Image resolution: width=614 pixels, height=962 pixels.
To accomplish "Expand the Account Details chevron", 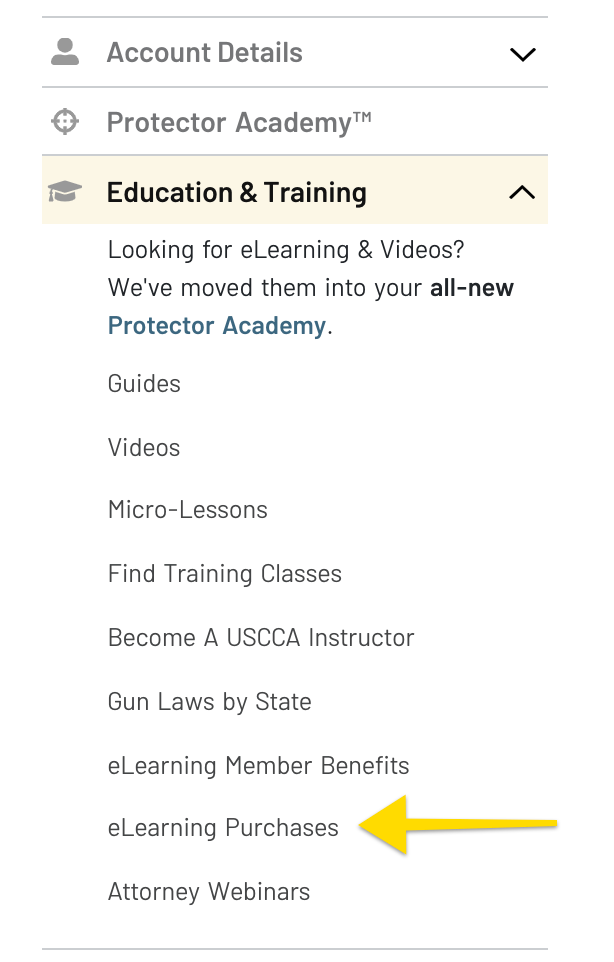I will coord(522,54).
